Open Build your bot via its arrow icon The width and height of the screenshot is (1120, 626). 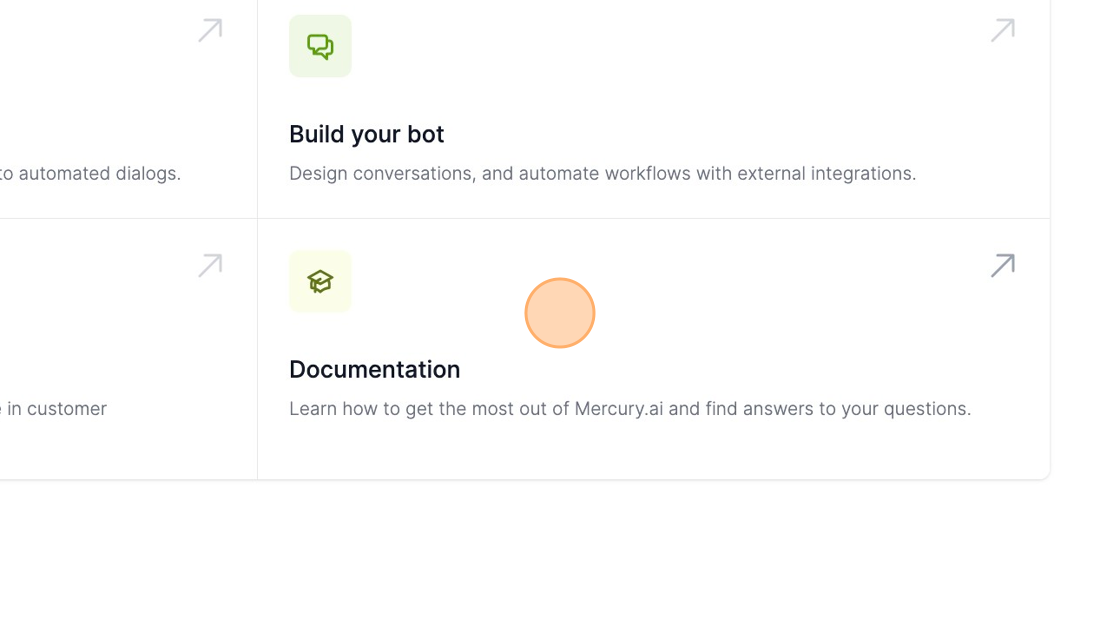coord(1003,30)
